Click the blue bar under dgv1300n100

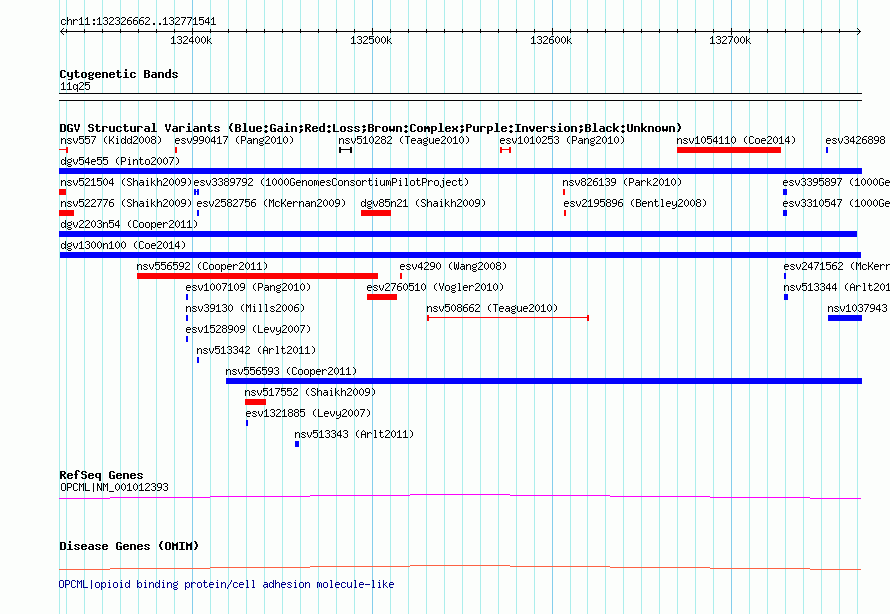point(460,255)
